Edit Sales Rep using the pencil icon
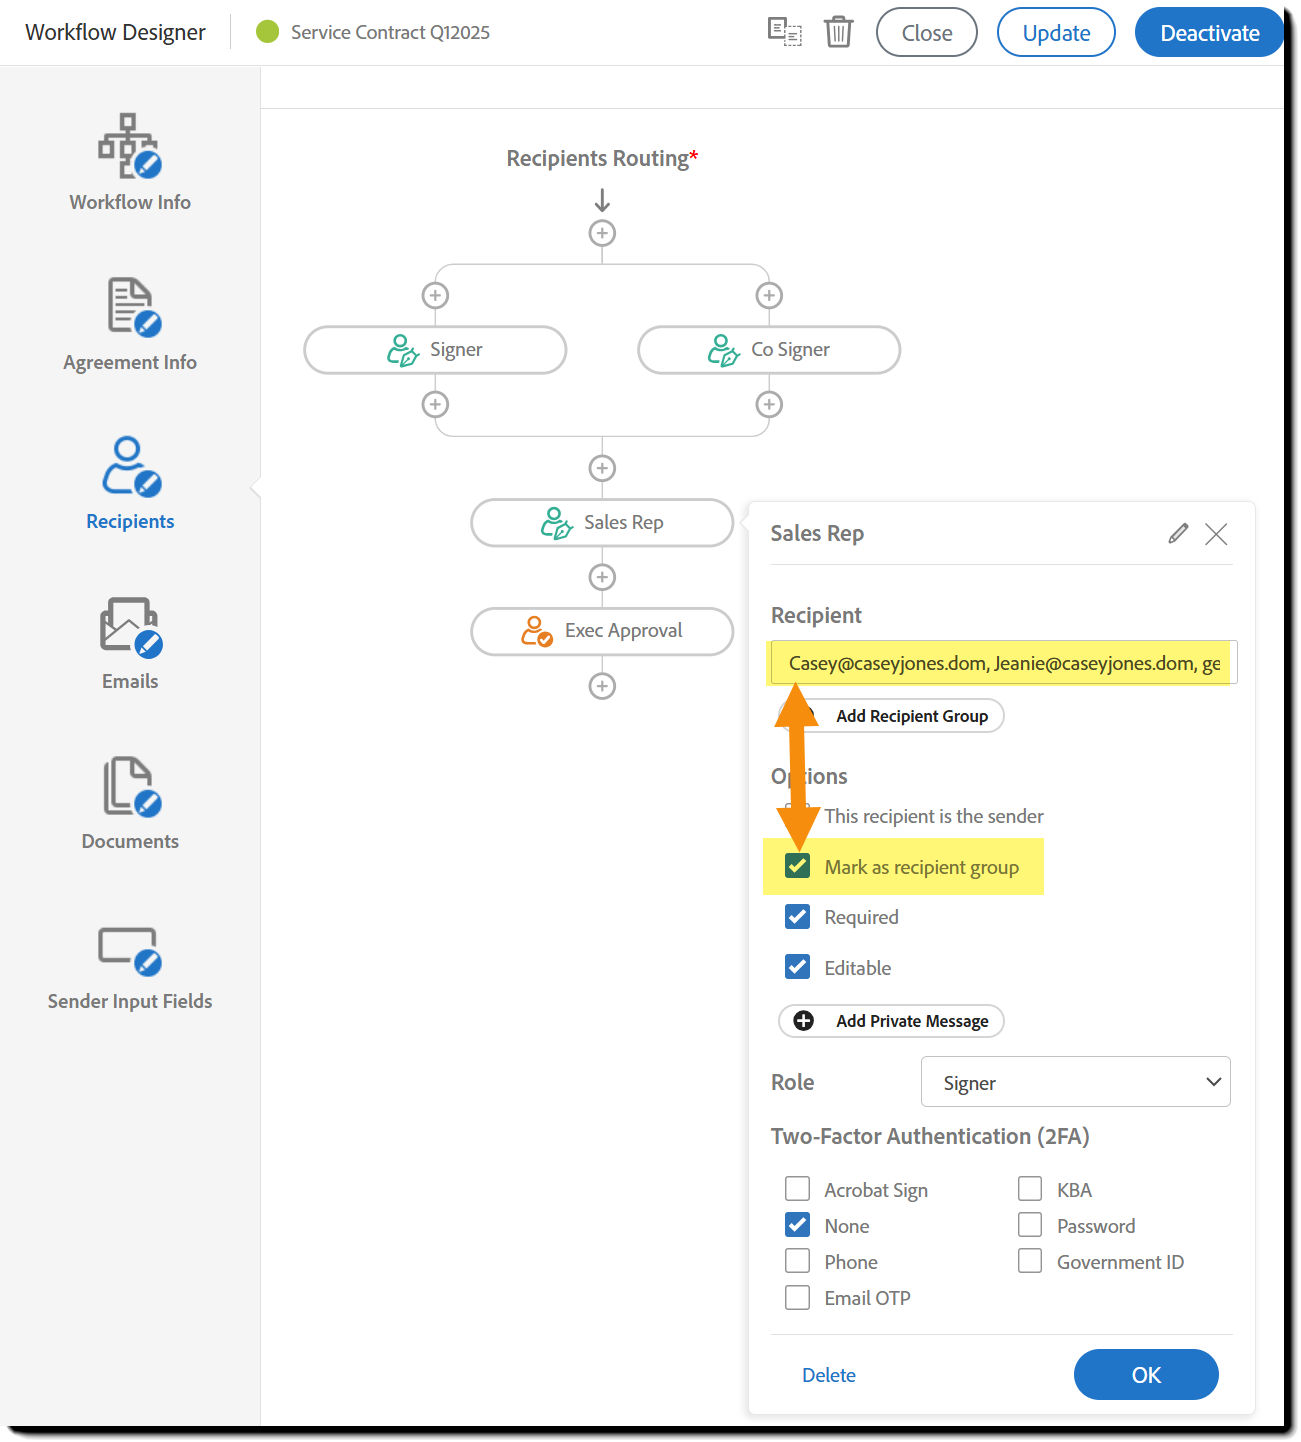The width and height of the screenshot is (1301, 1442). click(1177, 533)
